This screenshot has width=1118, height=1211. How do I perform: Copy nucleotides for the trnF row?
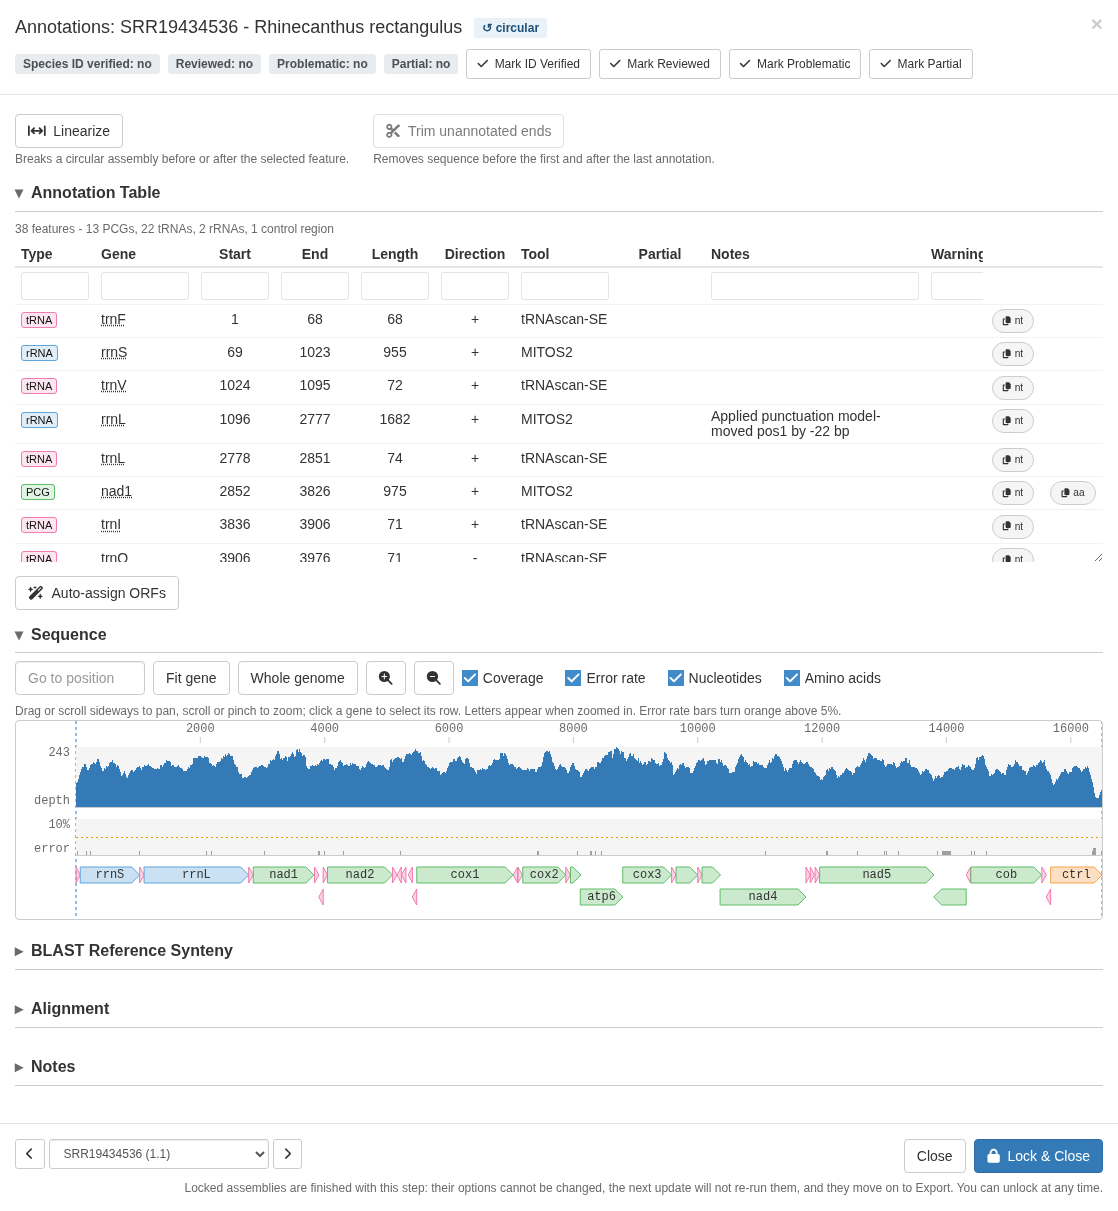[x=1013, y=321]
